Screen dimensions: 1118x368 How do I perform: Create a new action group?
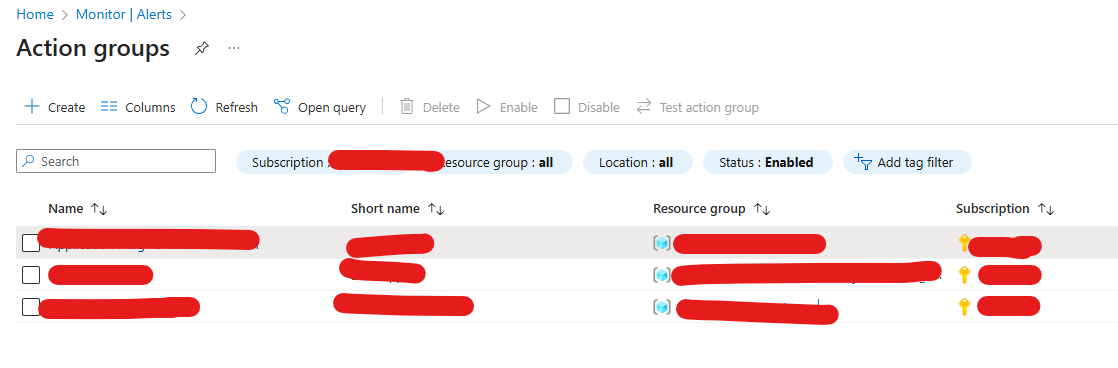[55, 107]
